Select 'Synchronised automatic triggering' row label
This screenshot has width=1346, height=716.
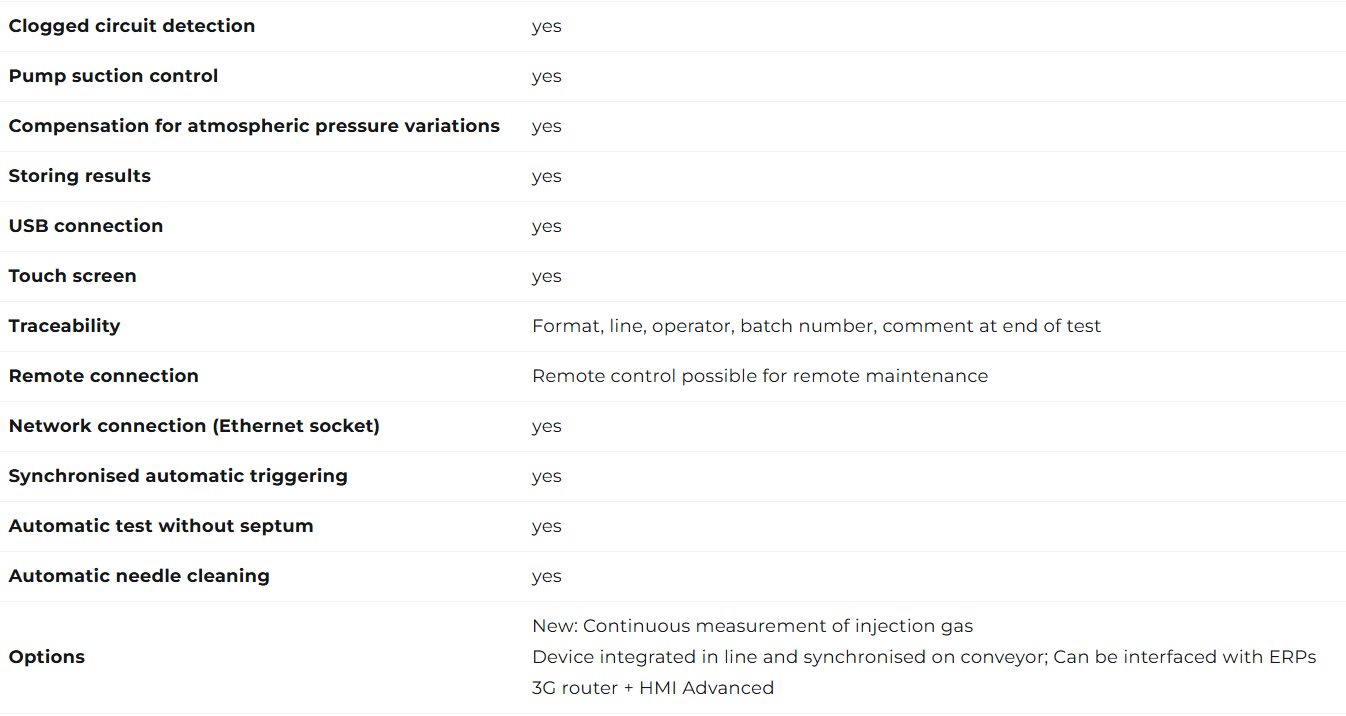178,476
